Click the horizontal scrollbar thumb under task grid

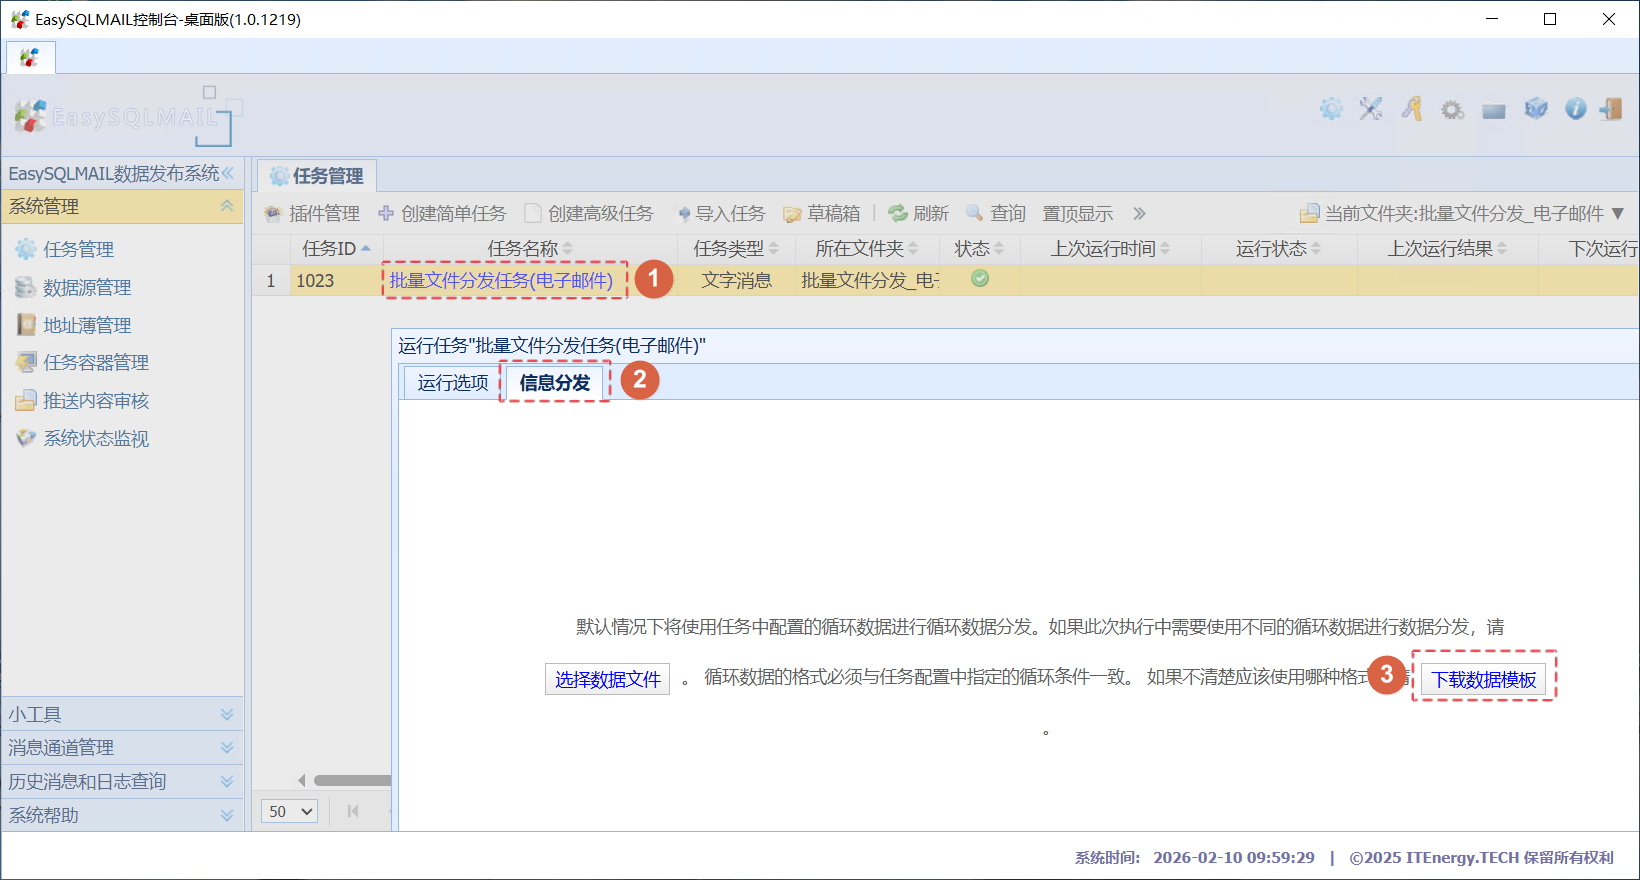352,780
